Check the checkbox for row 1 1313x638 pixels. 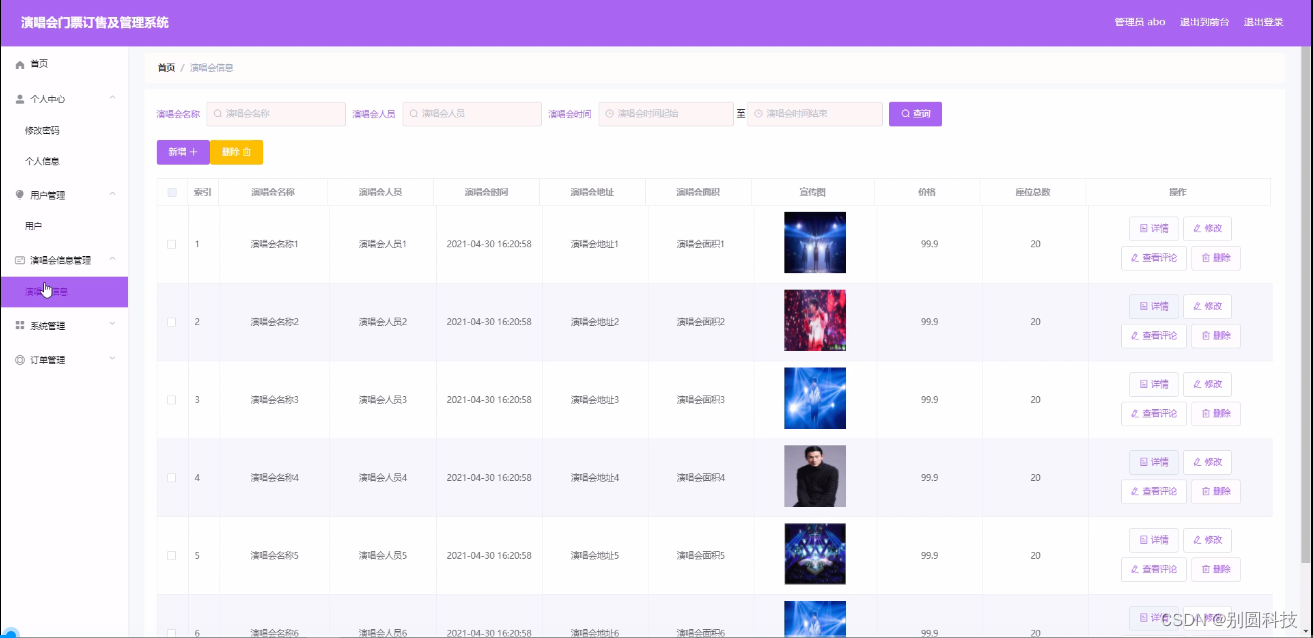pos(171,242)
